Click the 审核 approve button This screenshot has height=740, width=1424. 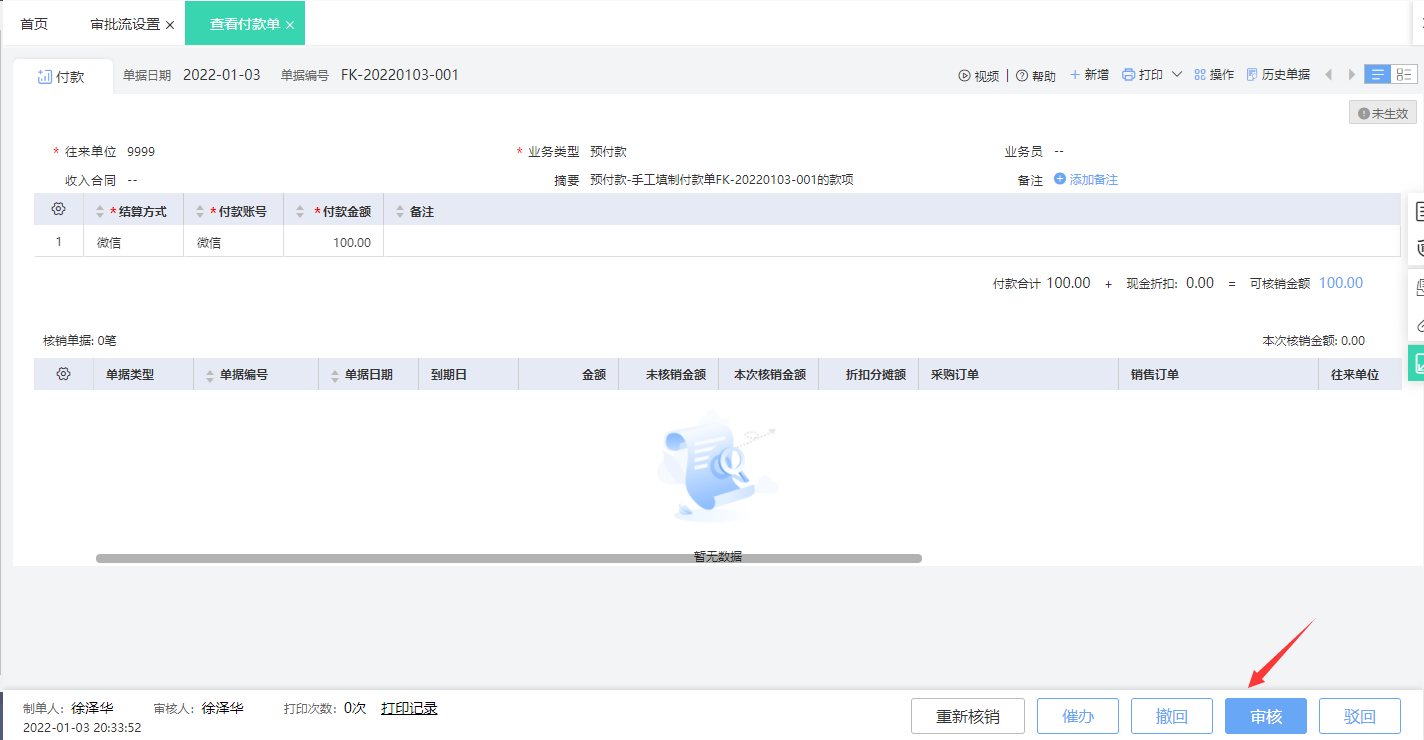(x=1265, y=715)
